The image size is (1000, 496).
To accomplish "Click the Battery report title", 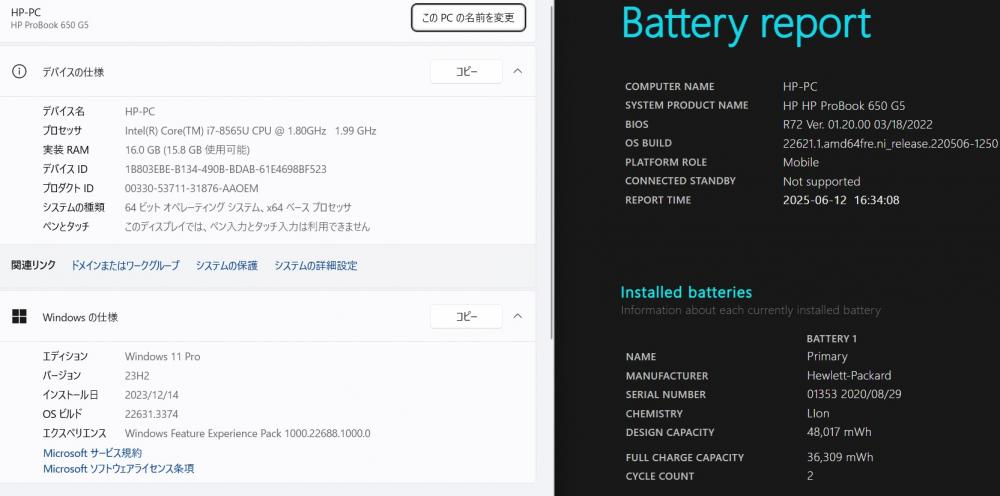I will (746, 24).
